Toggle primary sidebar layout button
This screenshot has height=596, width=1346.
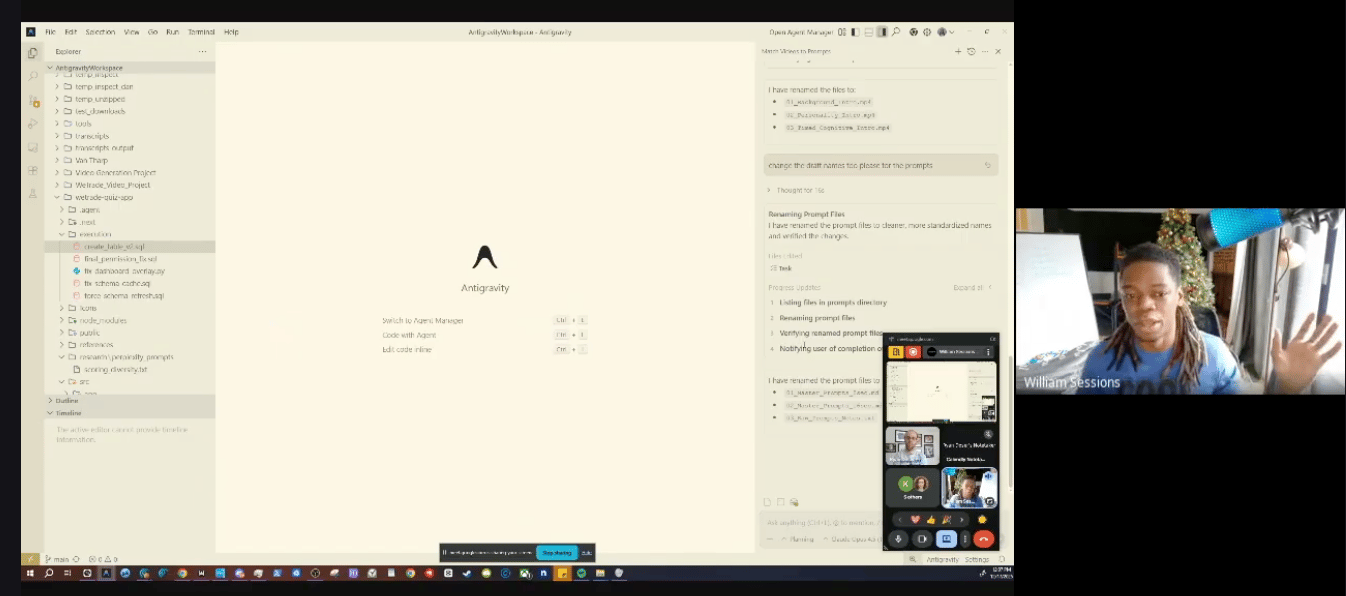[854, 32]
